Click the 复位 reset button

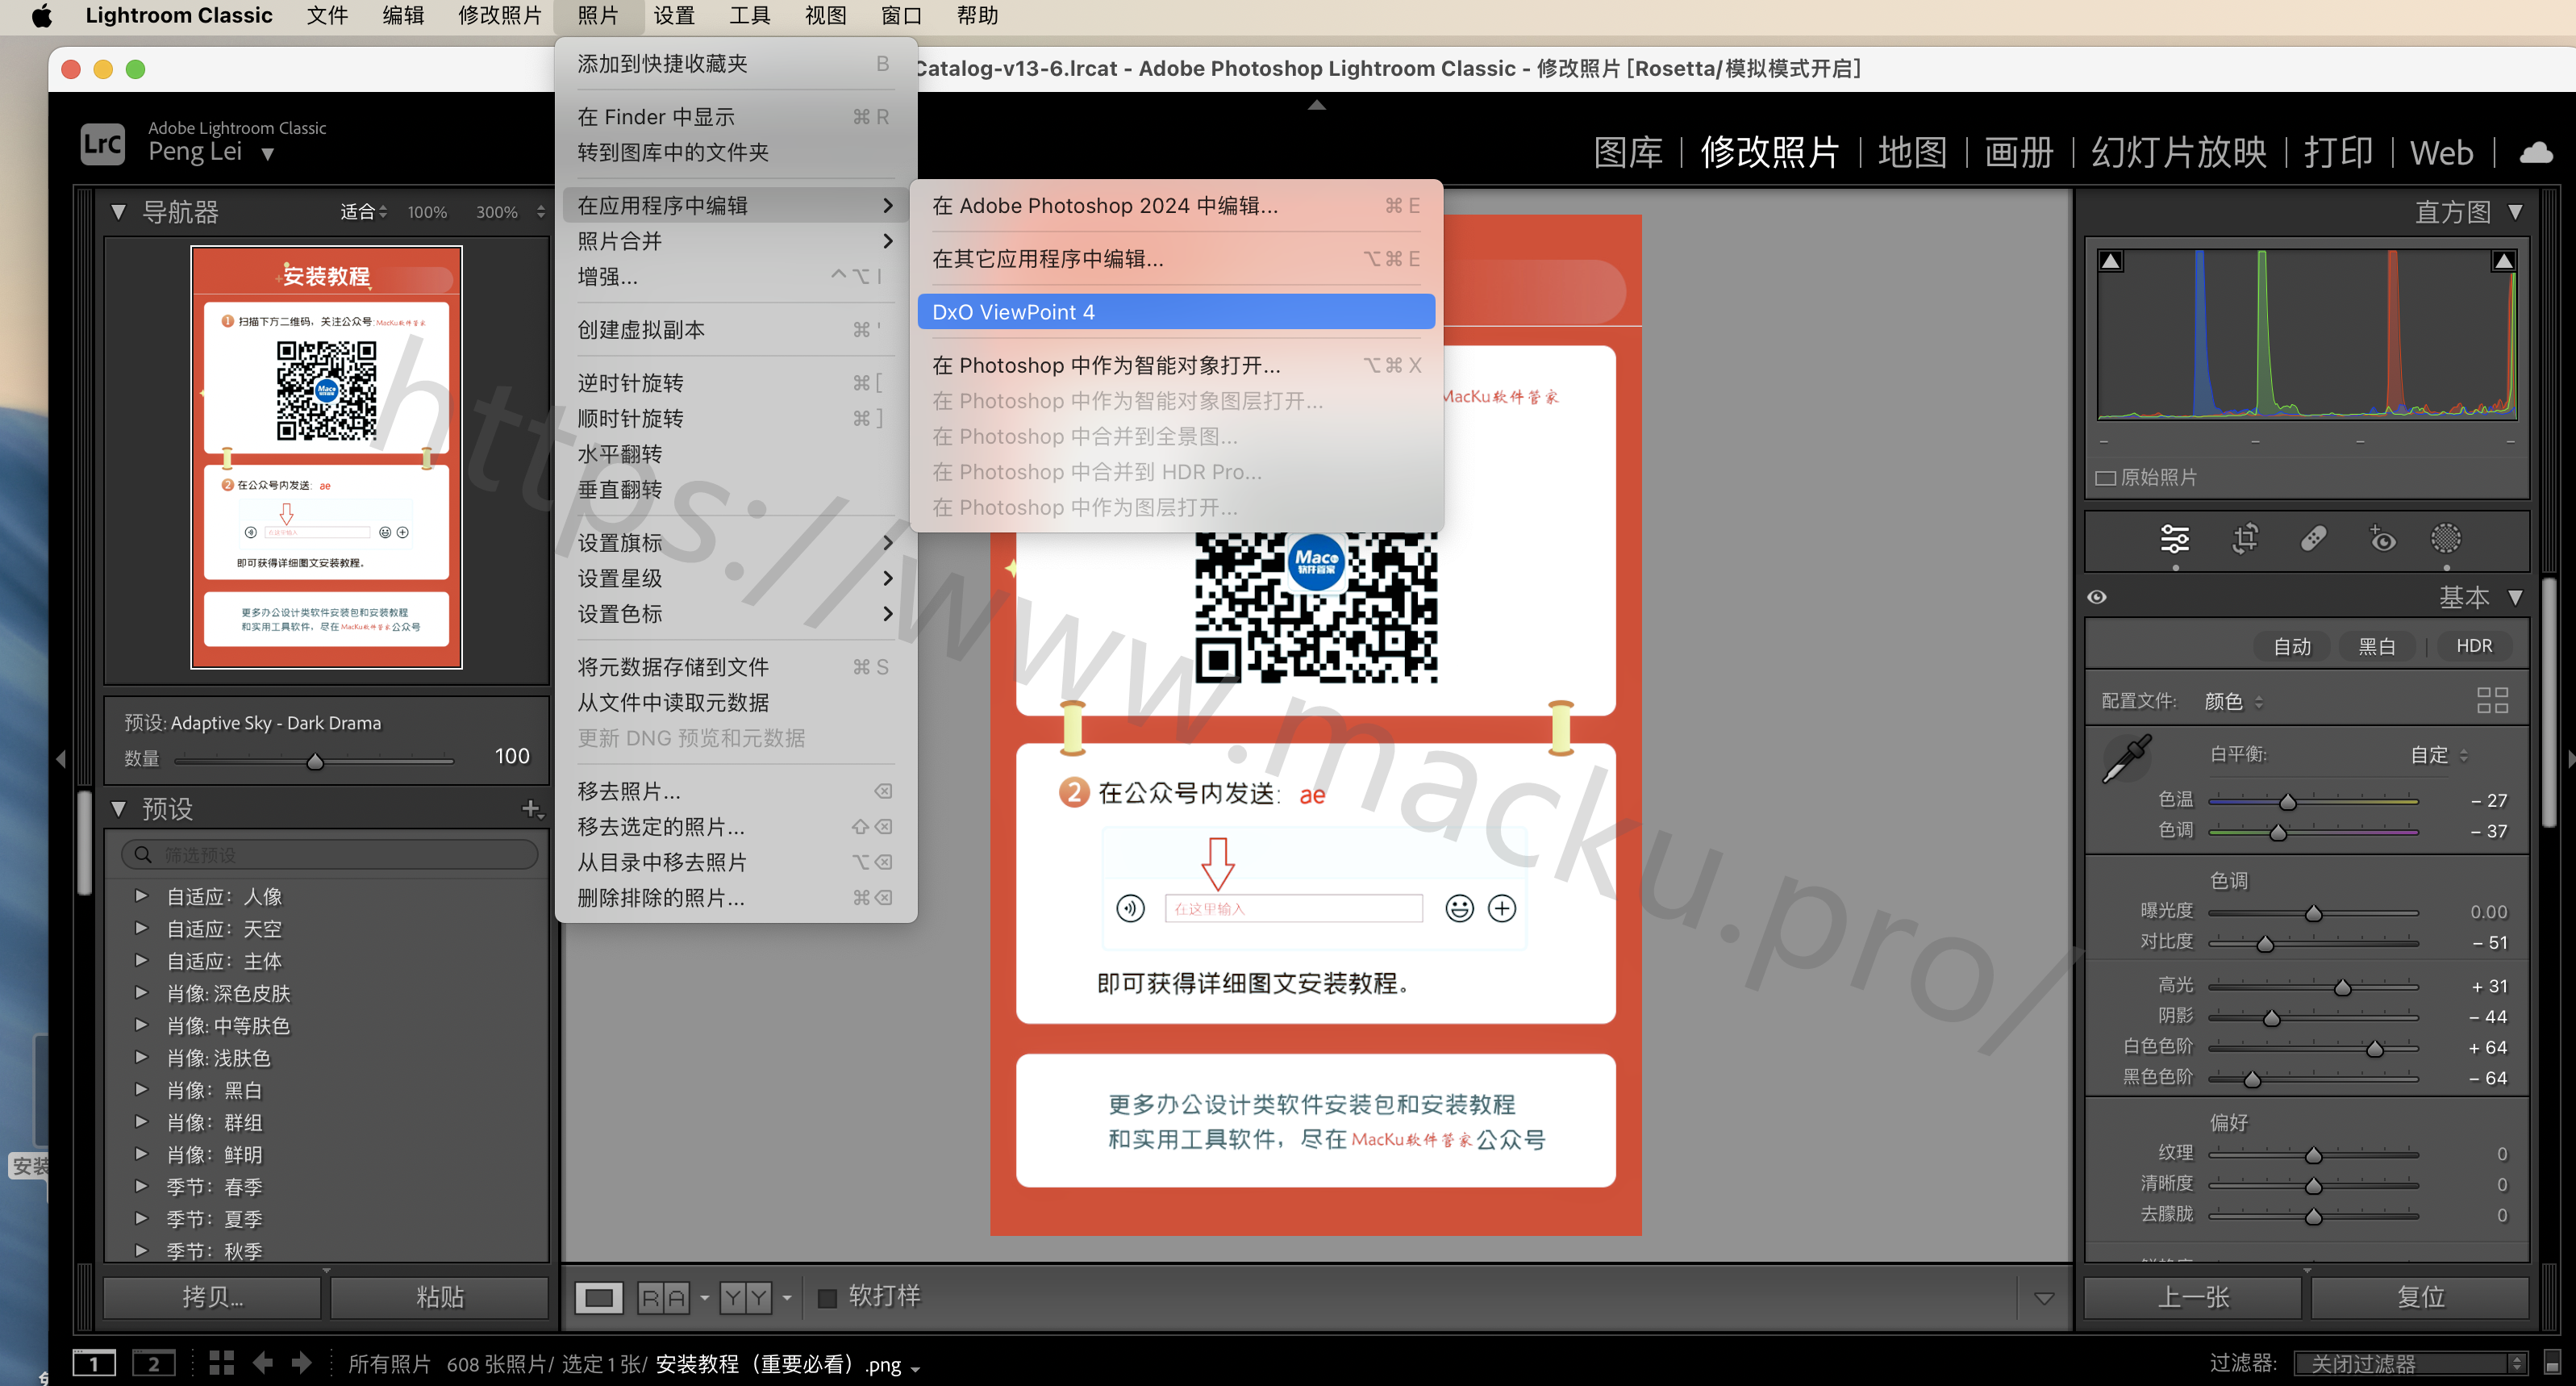click(x=2420, y=1298)
